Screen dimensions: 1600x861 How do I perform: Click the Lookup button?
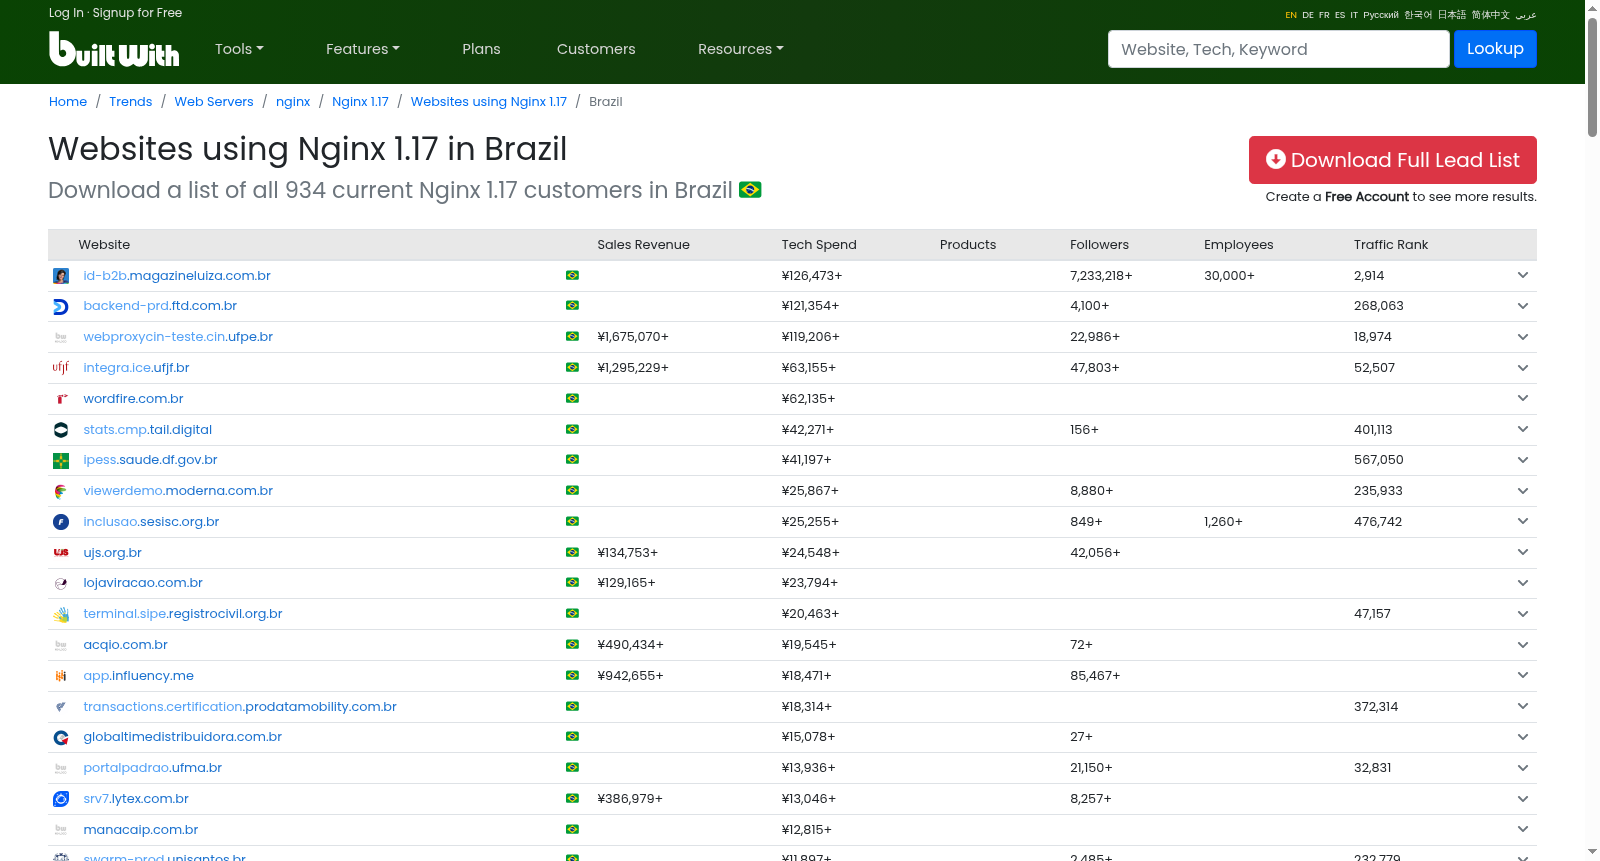tap(1495, 49)
